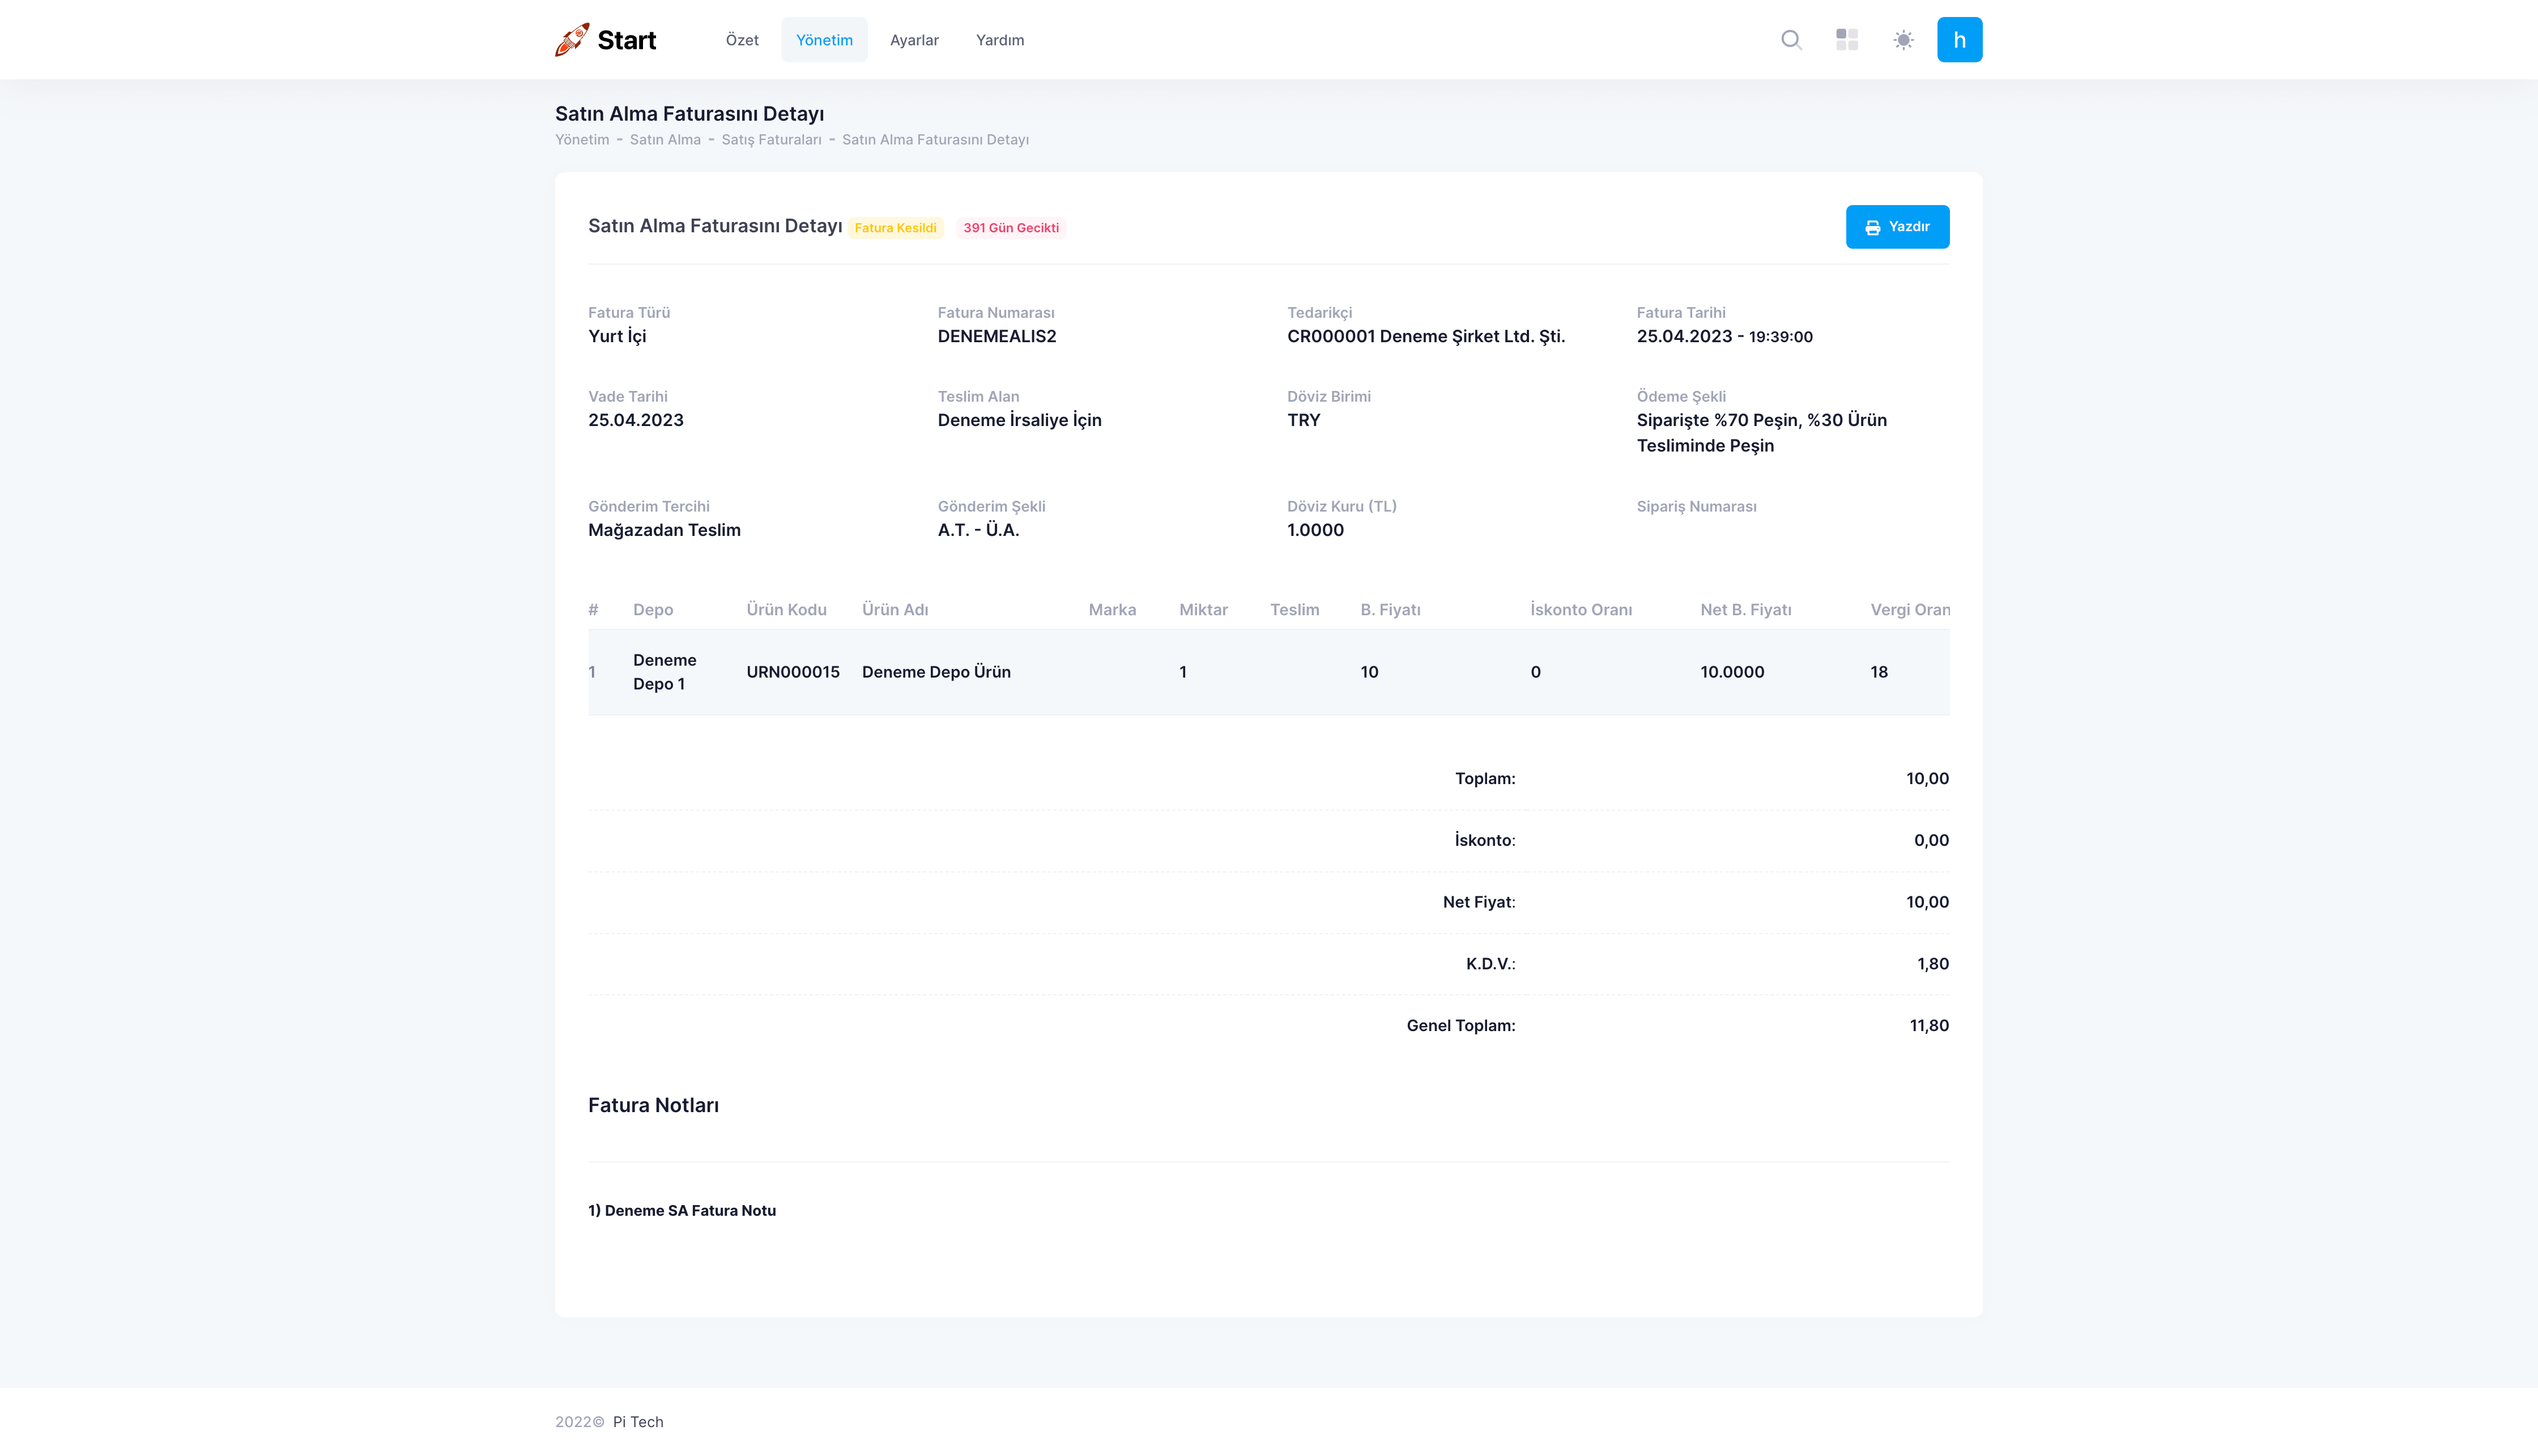Go to Satış Faturaları breadcrumb link
2538x1456 pixels.
point(771,140)
